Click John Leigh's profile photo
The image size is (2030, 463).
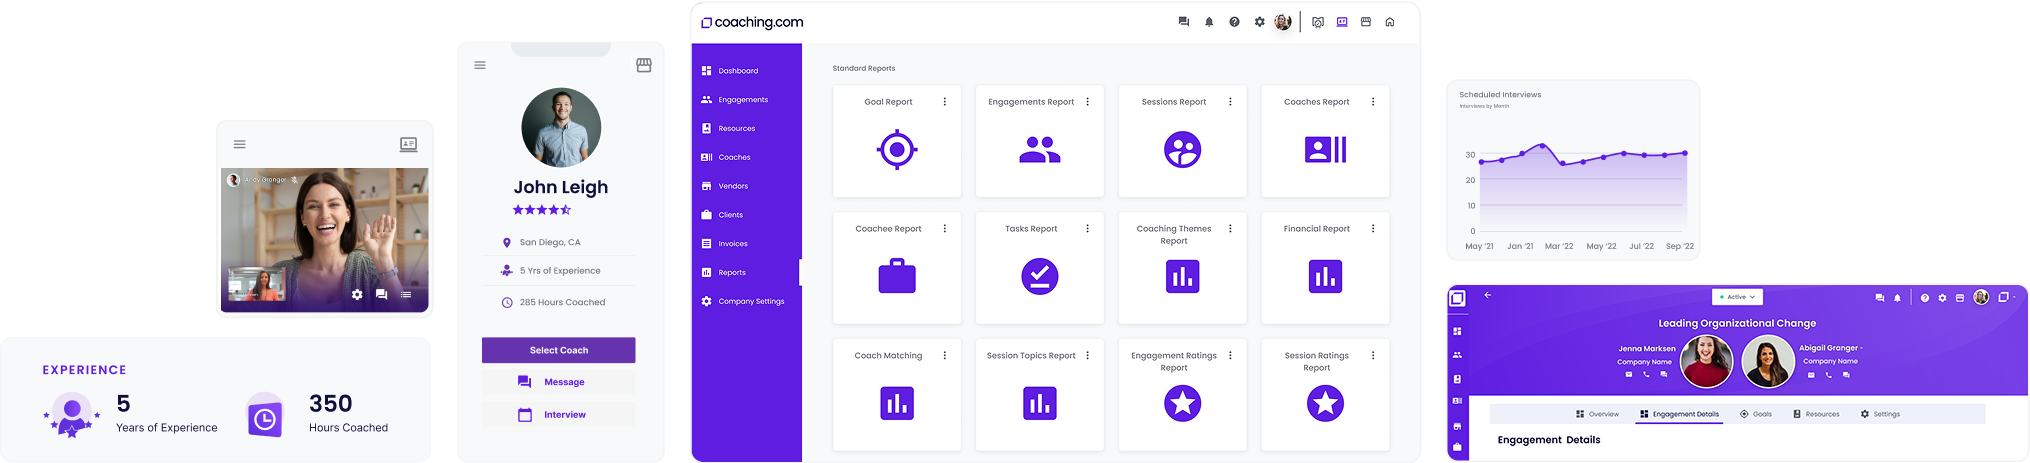[x=561, y=127]
